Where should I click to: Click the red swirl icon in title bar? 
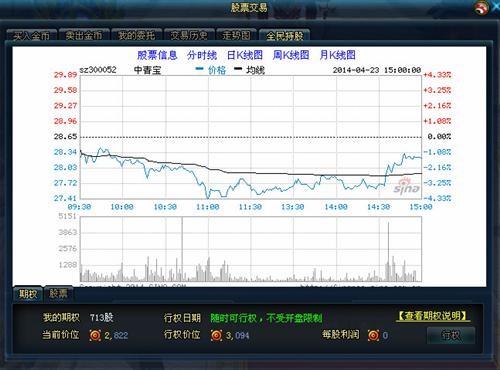coord(482,7)
